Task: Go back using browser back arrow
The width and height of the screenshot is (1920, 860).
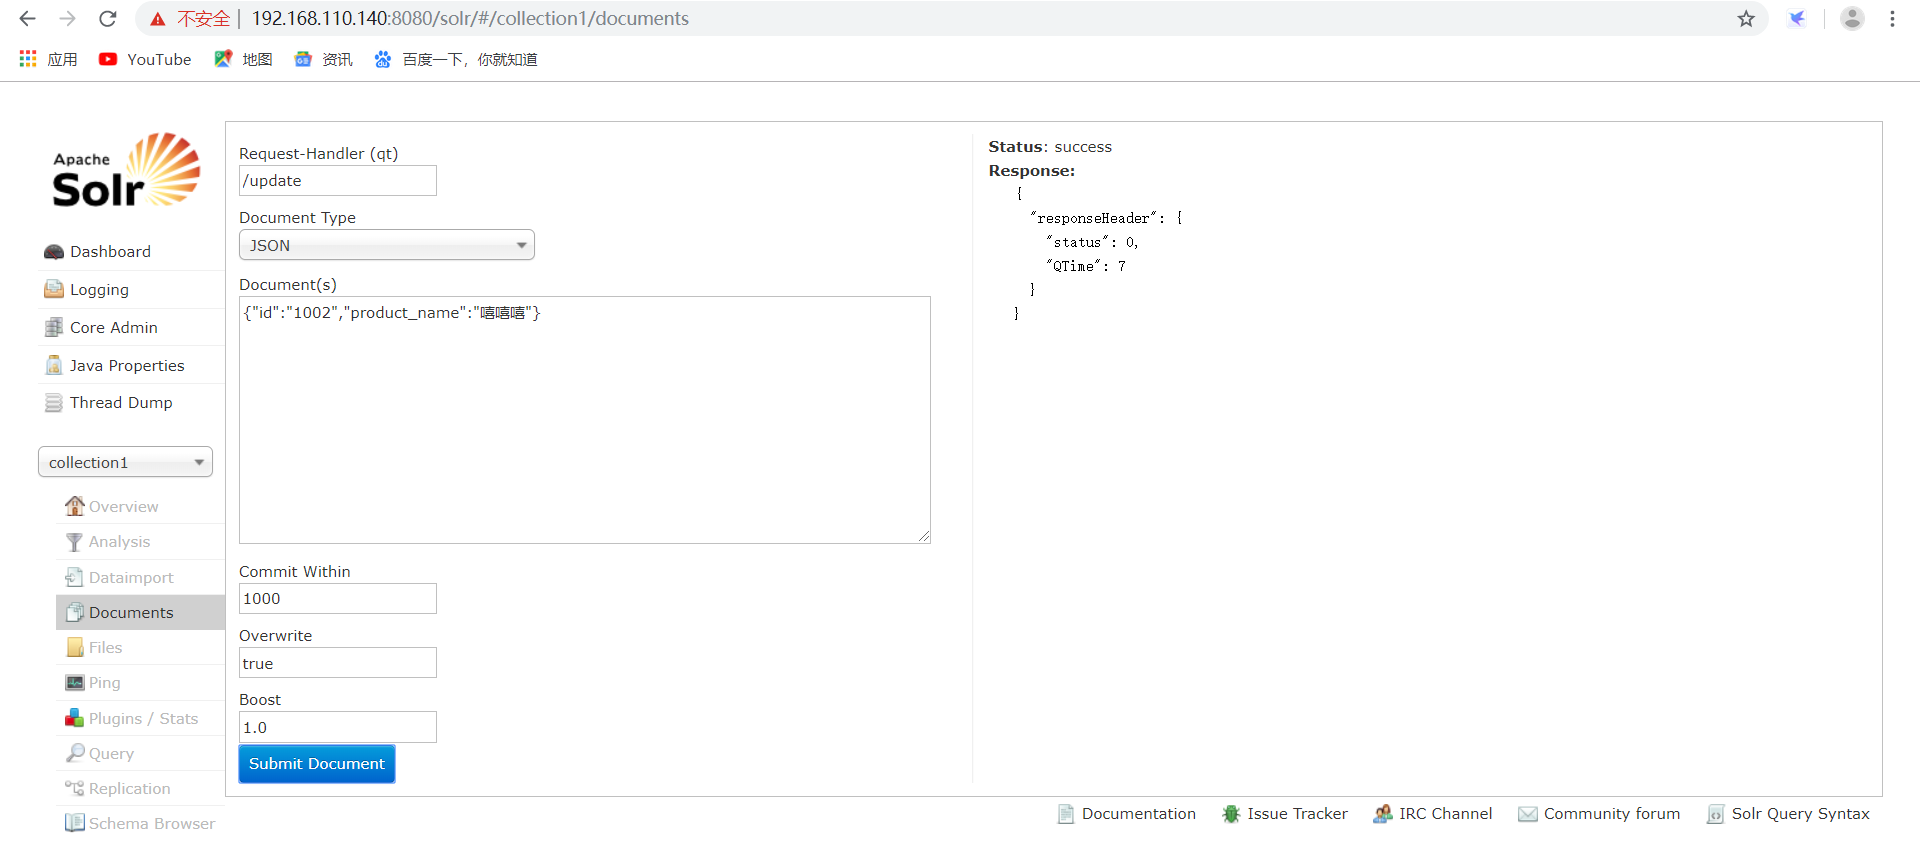Action: point(28,19)
